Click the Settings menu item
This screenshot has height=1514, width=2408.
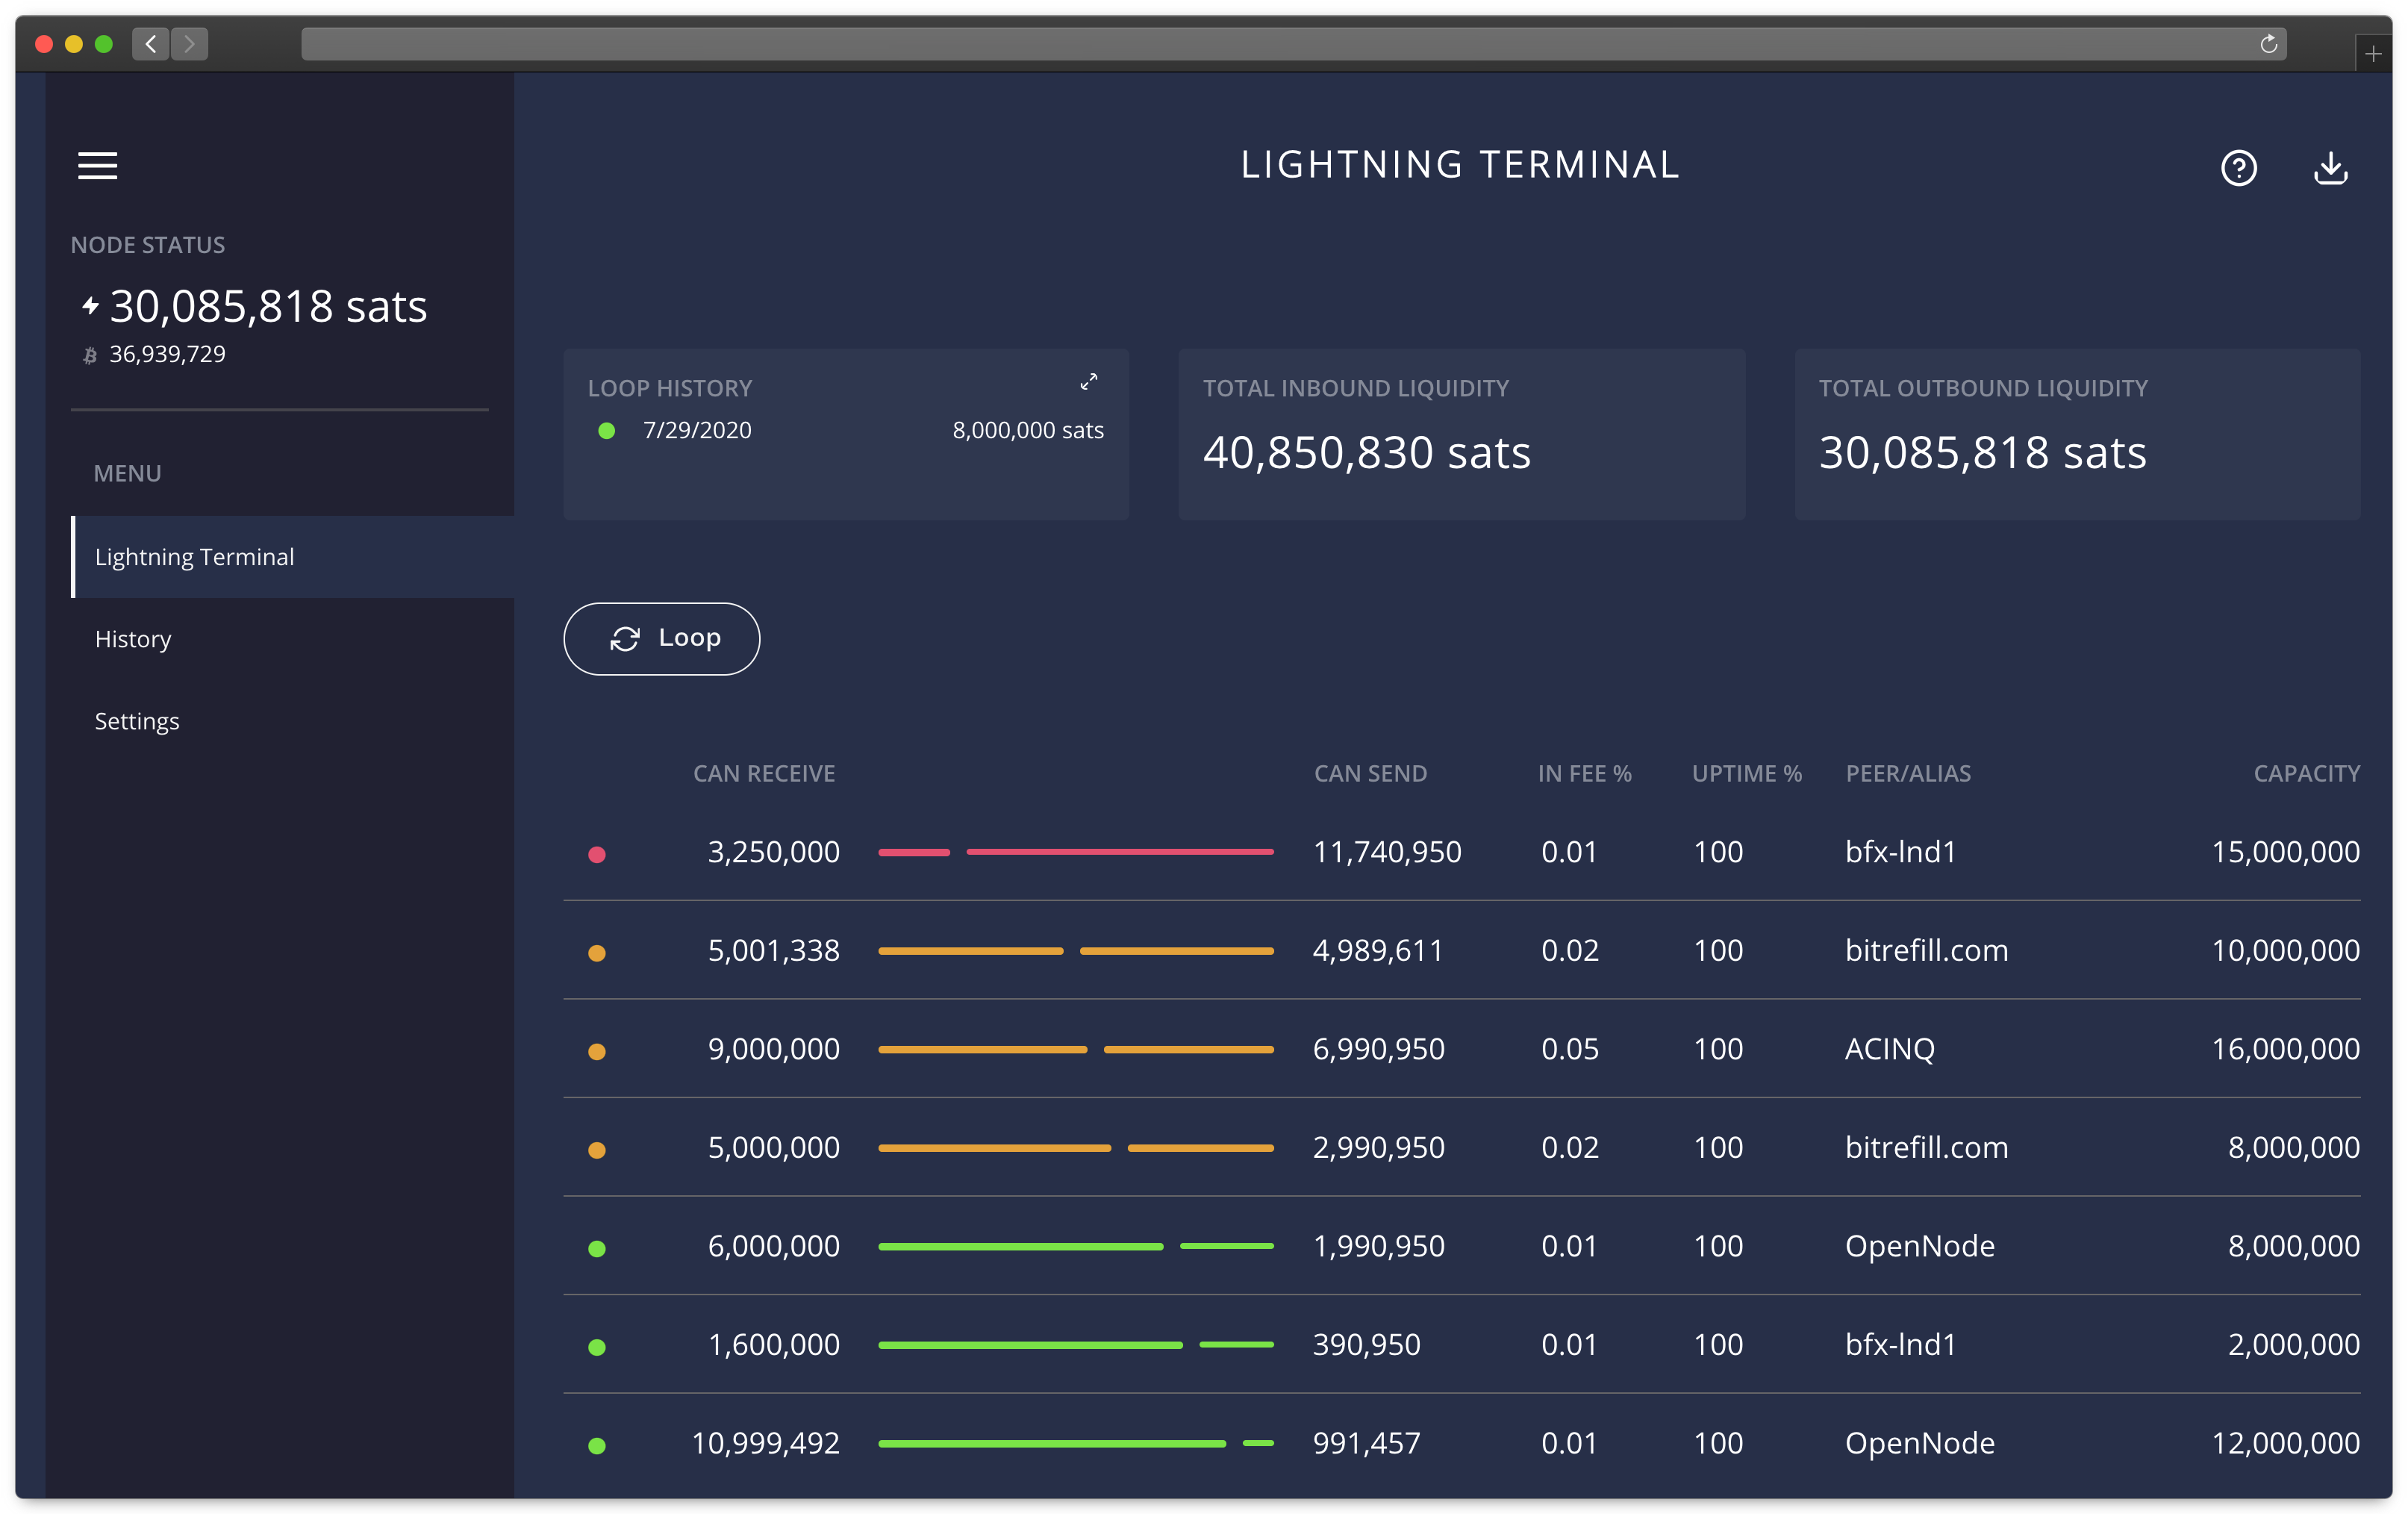coord(140,719)
